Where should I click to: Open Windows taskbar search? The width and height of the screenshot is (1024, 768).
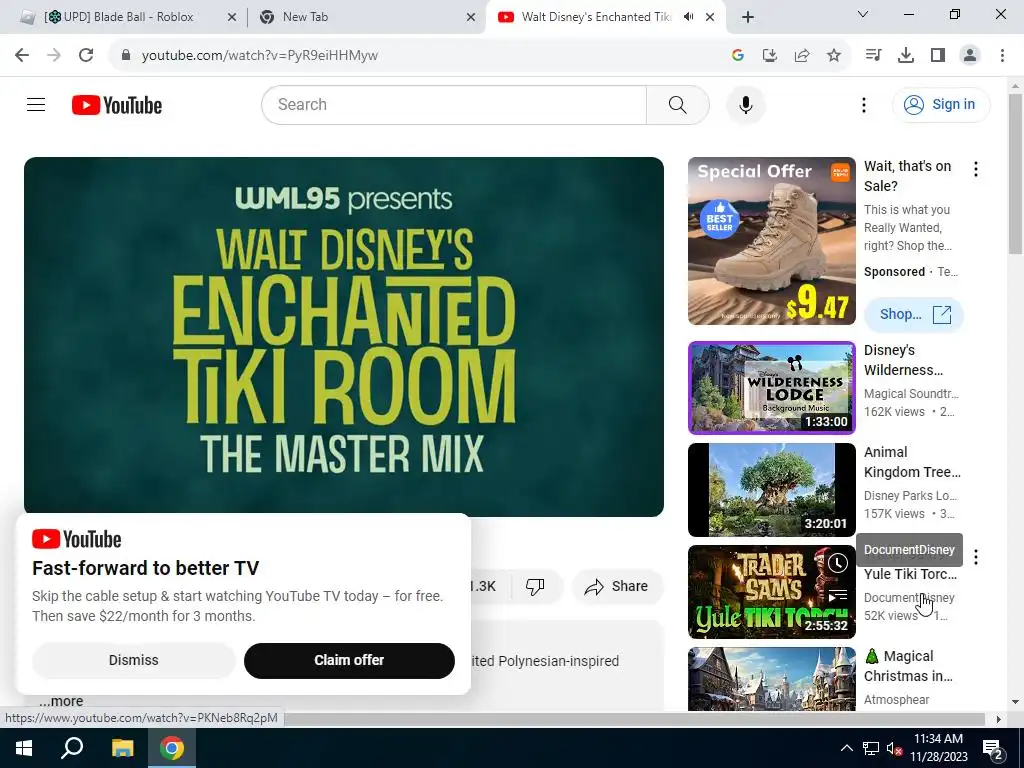click(x=72, y=748)
